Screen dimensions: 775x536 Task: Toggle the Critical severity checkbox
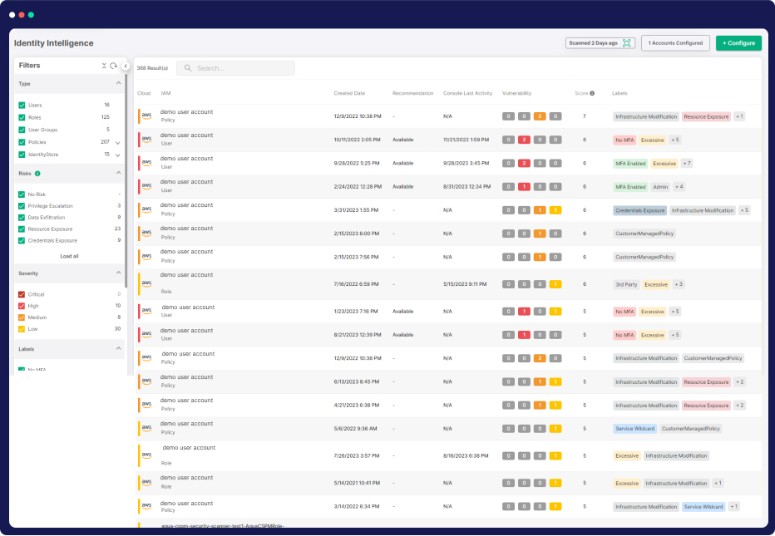[x=22, y=294]
